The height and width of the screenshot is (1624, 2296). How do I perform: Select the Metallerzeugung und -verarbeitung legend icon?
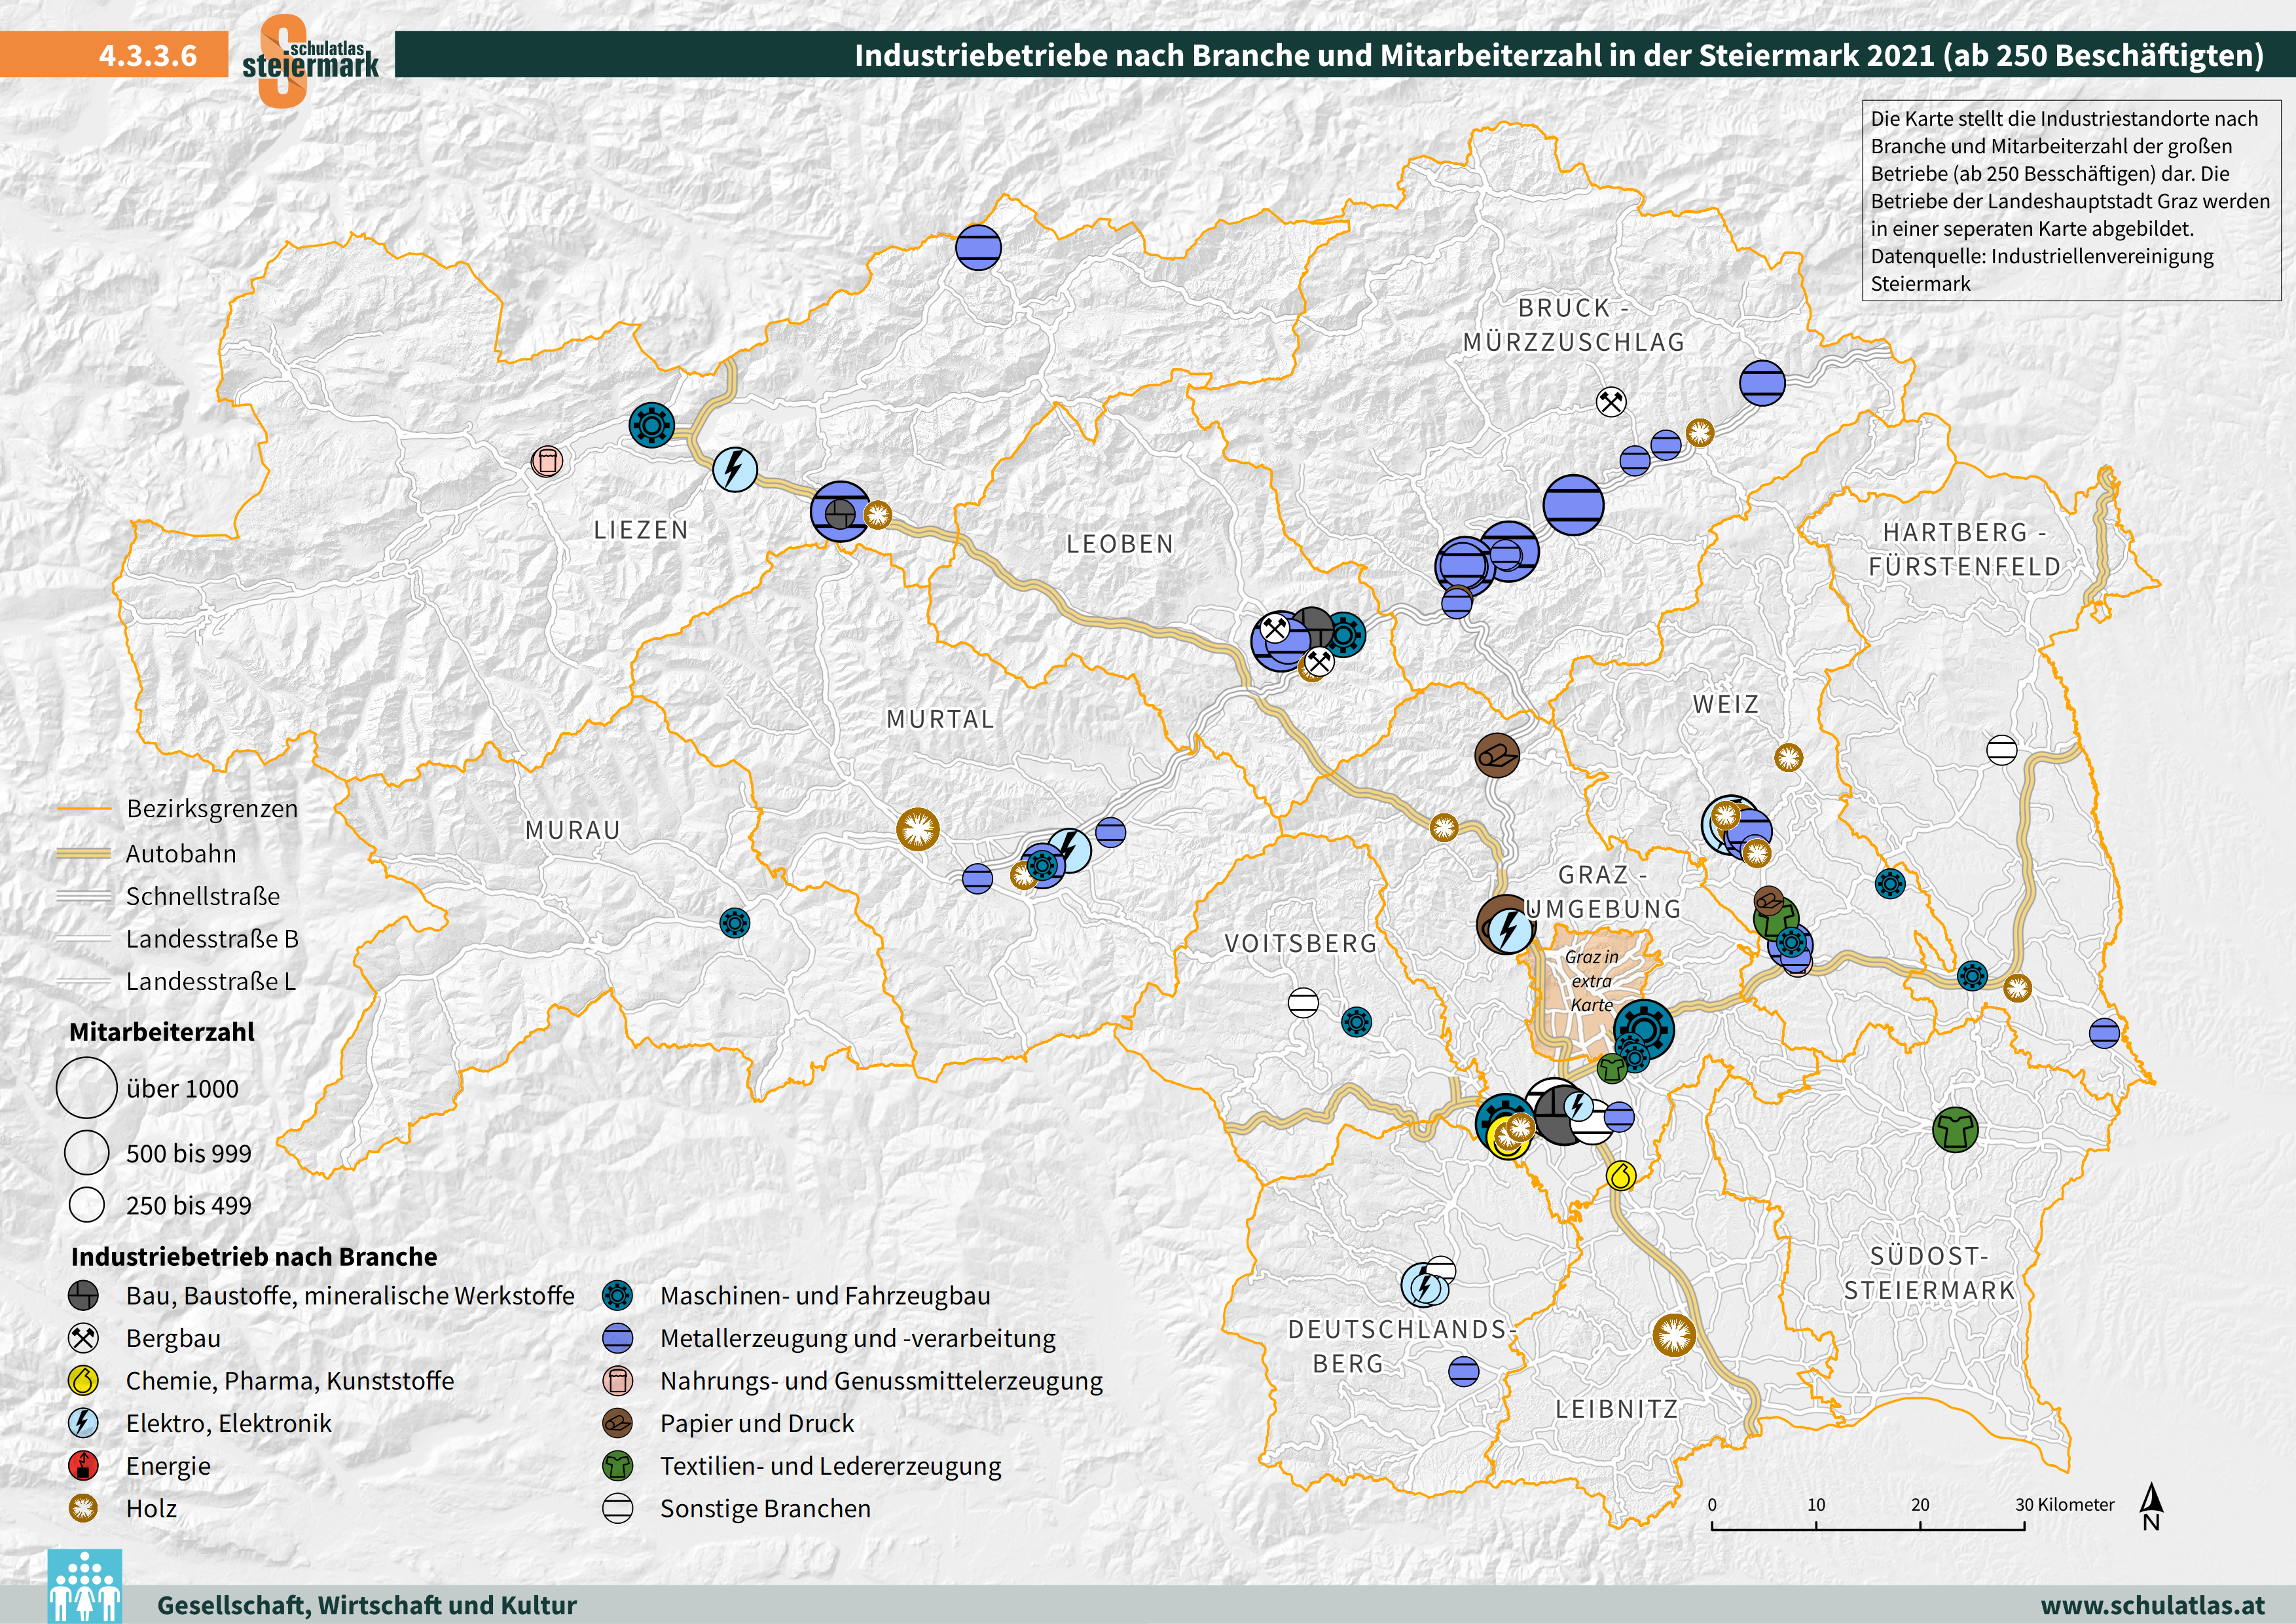coord(618,1339)
